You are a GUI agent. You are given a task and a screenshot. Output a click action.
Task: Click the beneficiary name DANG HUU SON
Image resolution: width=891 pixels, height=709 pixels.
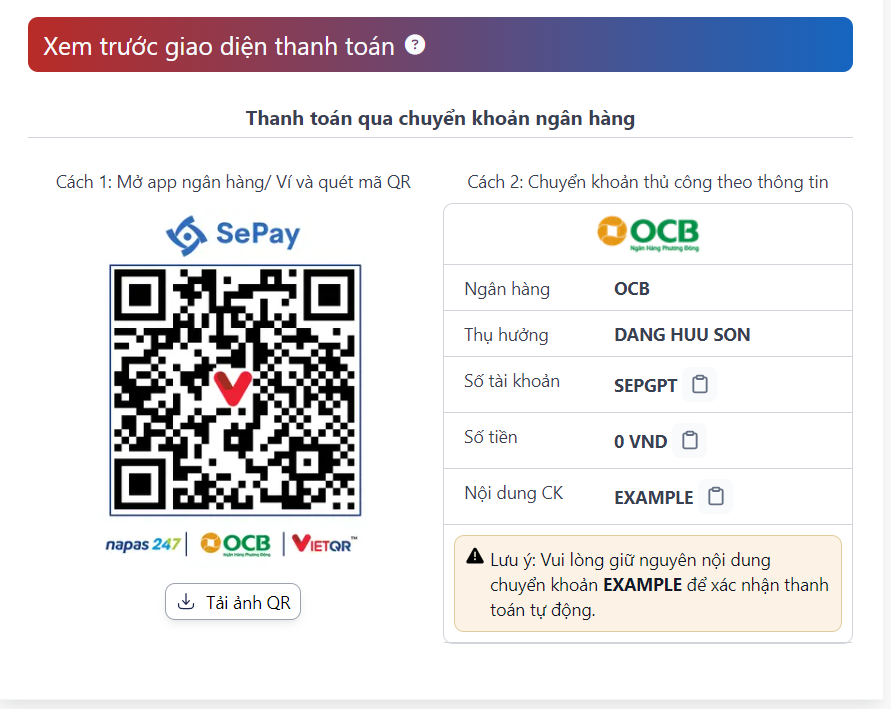[x=682, y=335]
